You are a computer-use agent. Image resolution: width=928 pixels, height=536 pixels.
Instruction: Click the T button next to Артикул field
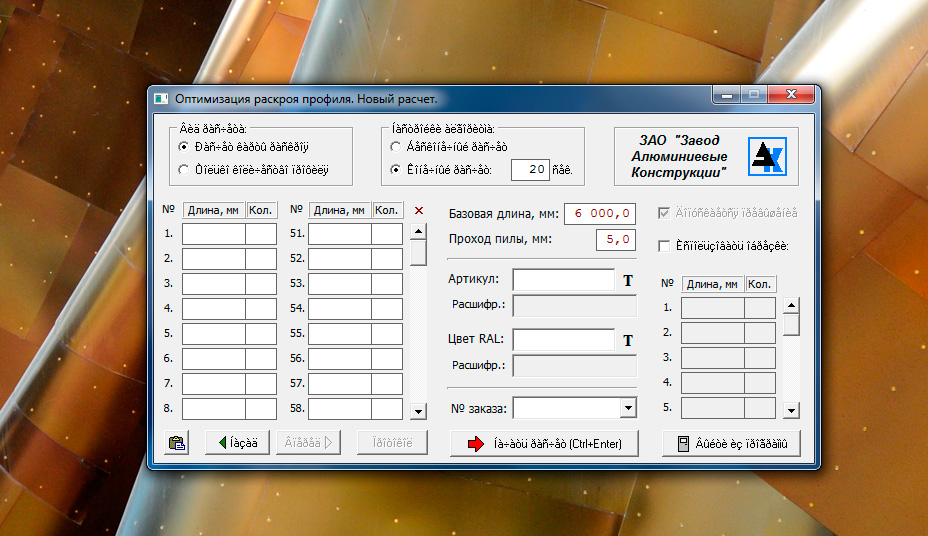(628, 280)
